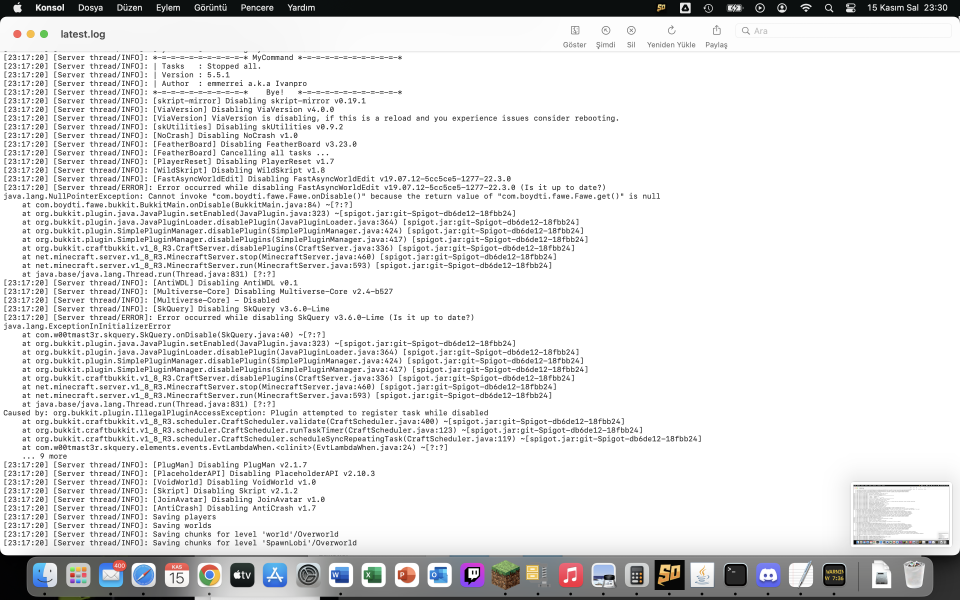Click the 'Disabling AntiCrash v1.7' log line
Viewport: 960px width, 600px height.
159,508
